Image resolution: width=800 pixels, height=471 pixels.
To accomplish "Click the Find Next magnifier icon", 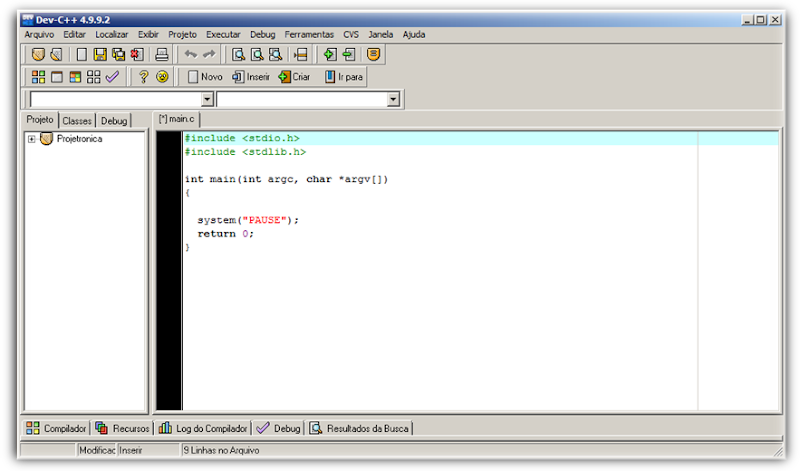I will tap(276, 54).
